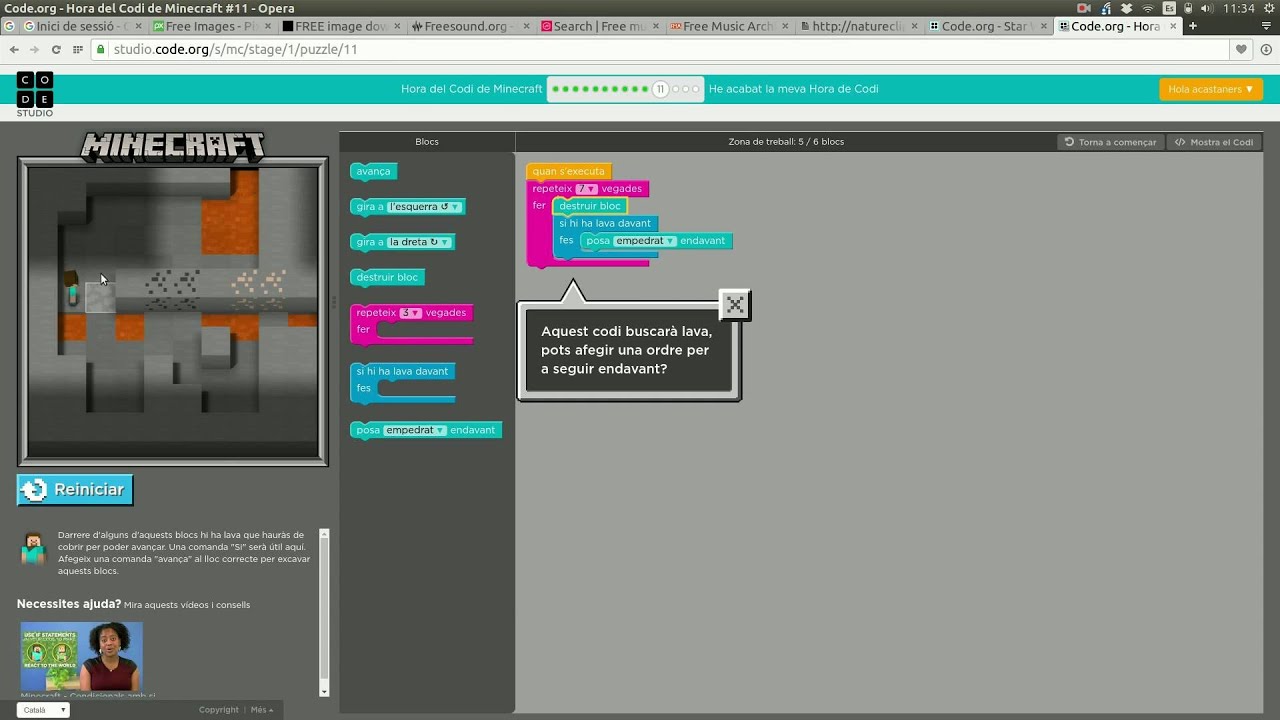Click the Es keyboard layout indicator
The image size is (1280, 720).
pyautogui.click(x=1169, y=8)
